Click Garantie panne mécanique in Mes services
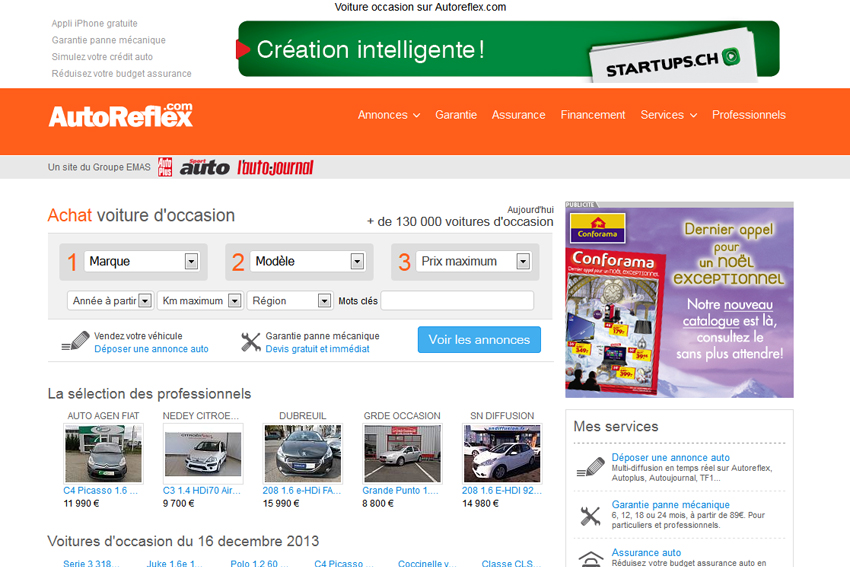The width and height of the screenshot is (850, 567). [671, 505]
